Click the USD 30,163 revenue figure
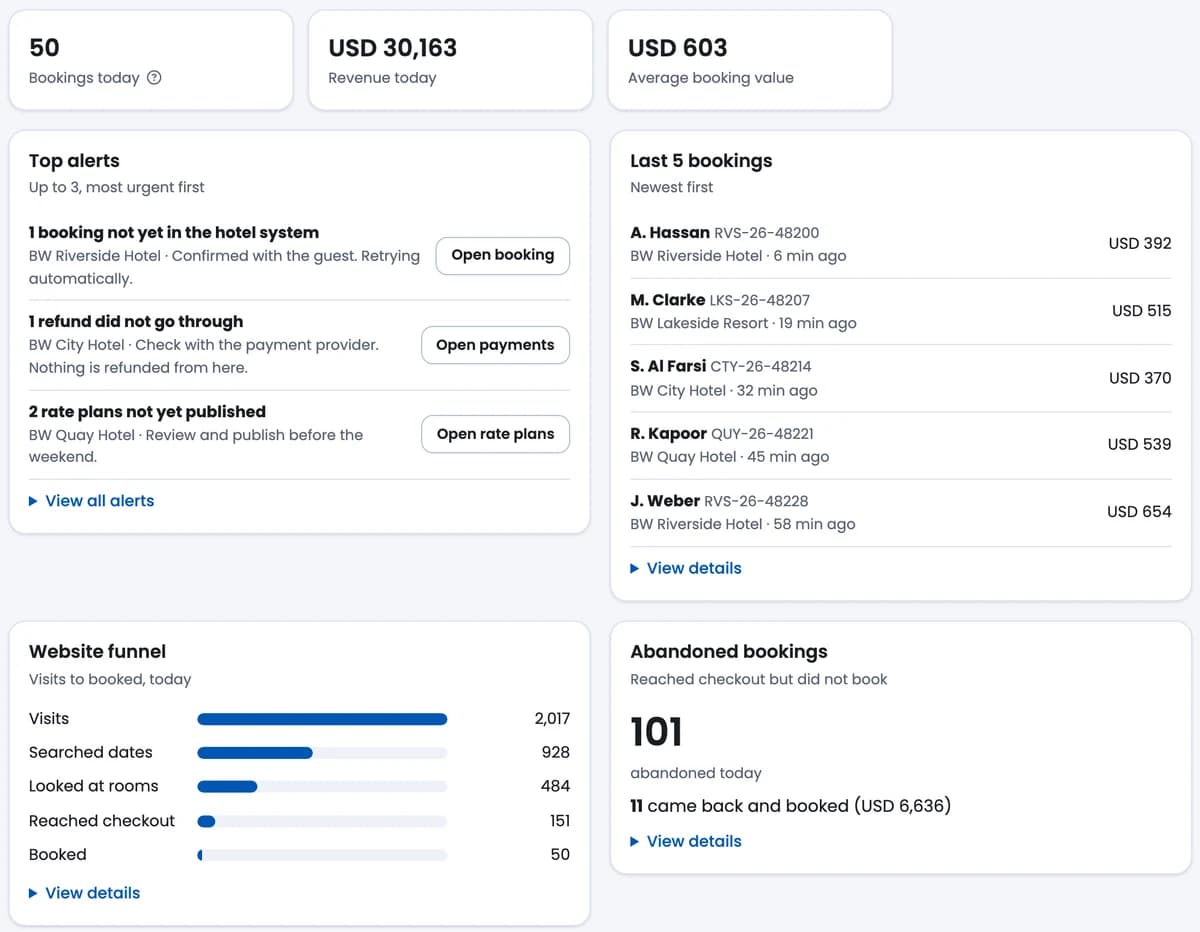 coord(393,47)
